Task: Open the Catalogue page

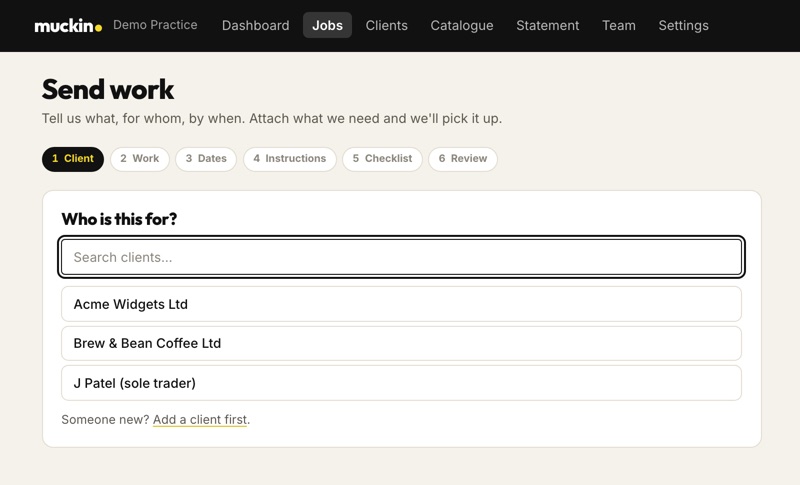Action: [x=462, y=25]
